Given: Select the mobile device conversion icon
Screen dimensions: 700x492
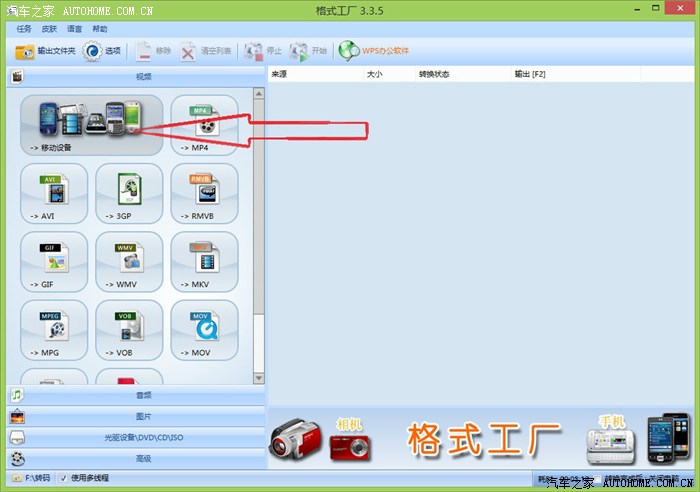Looking at the screenshot, I should click(91, 125).
